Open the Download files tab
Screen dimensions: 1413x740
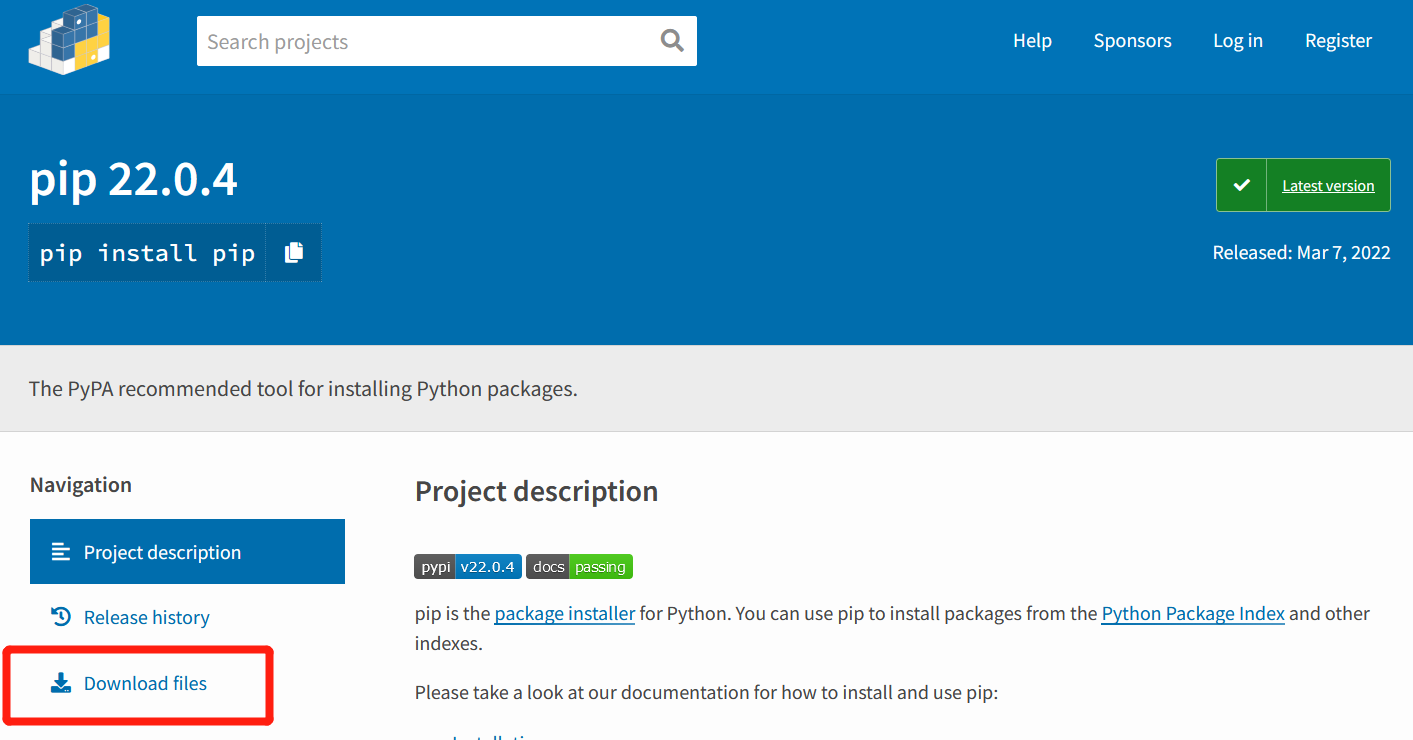(x=145, y=684)
